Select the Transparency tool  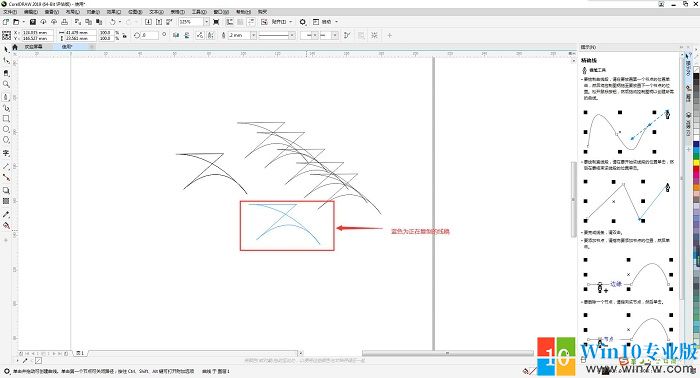[x=6, y=201]
